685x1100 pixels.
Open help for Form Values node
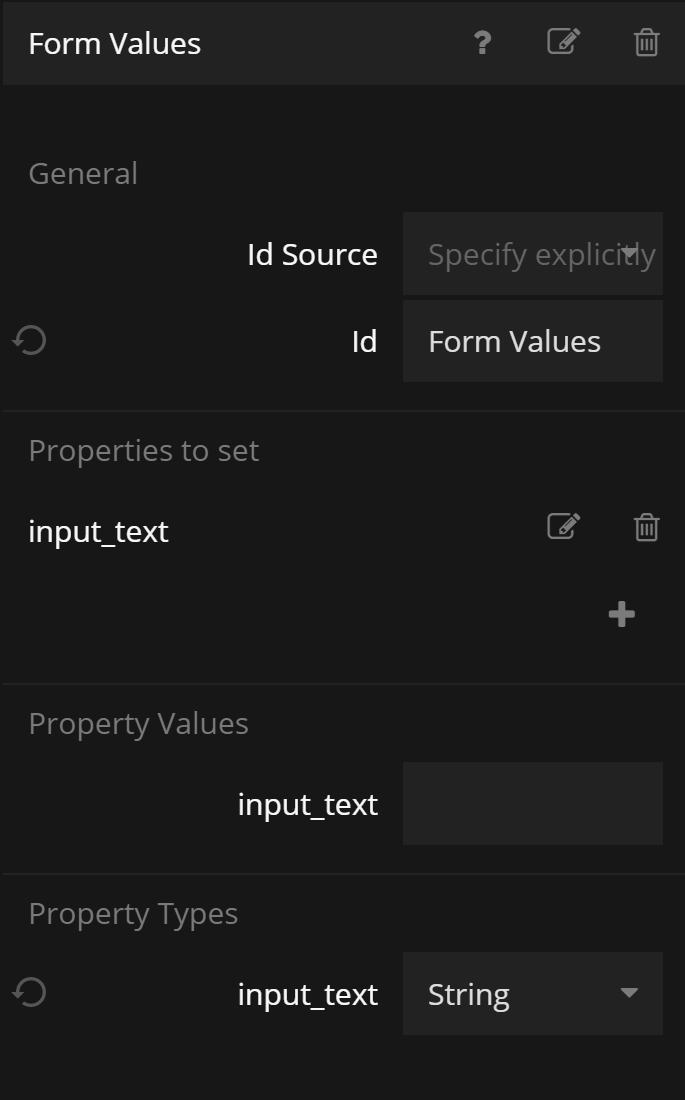[x=482, y=43]
